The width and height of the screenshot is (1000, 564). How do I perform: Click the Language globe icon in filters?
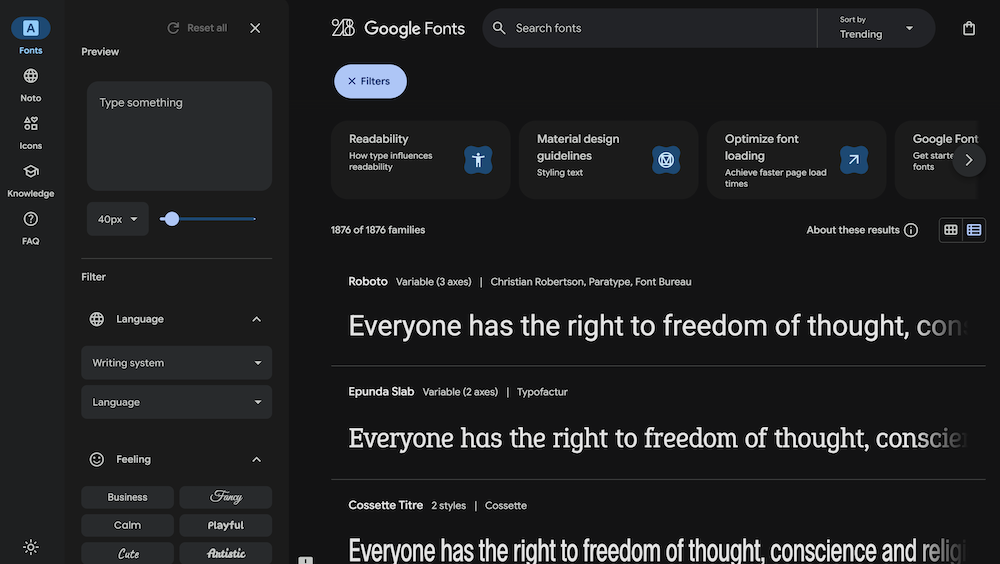point(97,319)
